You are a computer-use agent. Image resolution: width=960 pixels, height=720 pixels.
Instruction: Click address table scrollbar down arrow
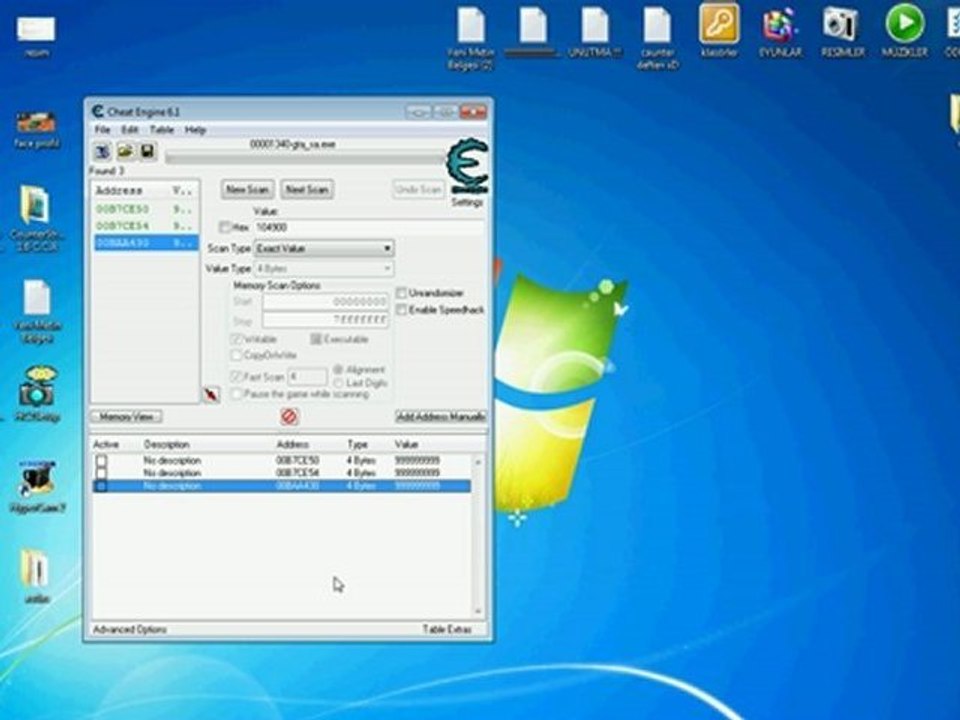(478, 611)
